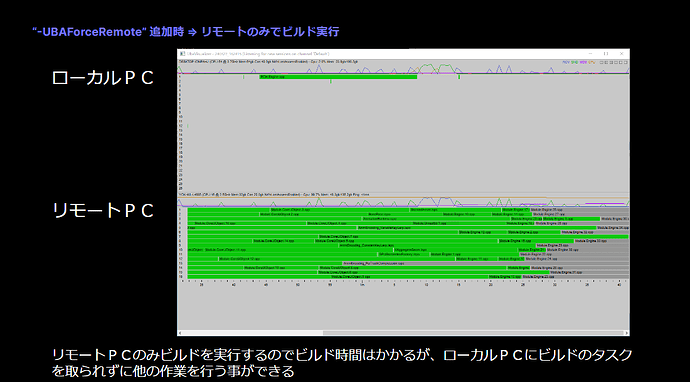Image resolution: width=690 pixels, height=382 pixels.
Task: Select the Module.CoreUObject.12.cpp process bar
Action: (337, 259)
